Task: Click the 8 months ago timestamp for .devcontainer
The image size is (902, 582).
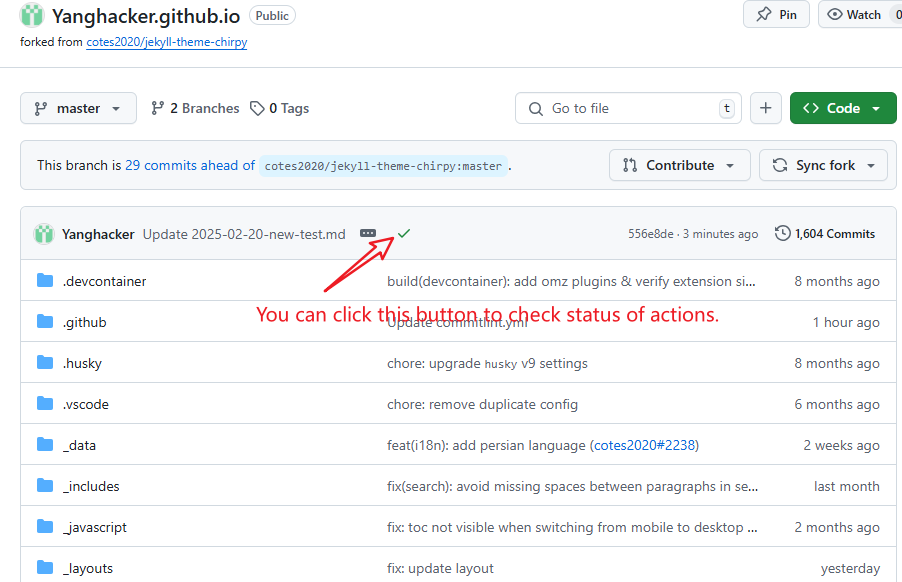Action: 836,281
